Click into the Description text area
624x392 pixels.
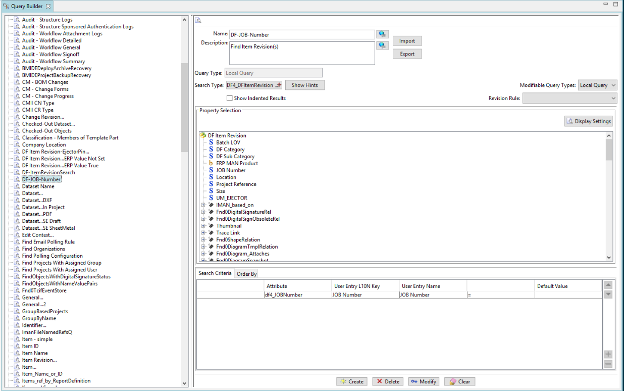coord(302,53)
